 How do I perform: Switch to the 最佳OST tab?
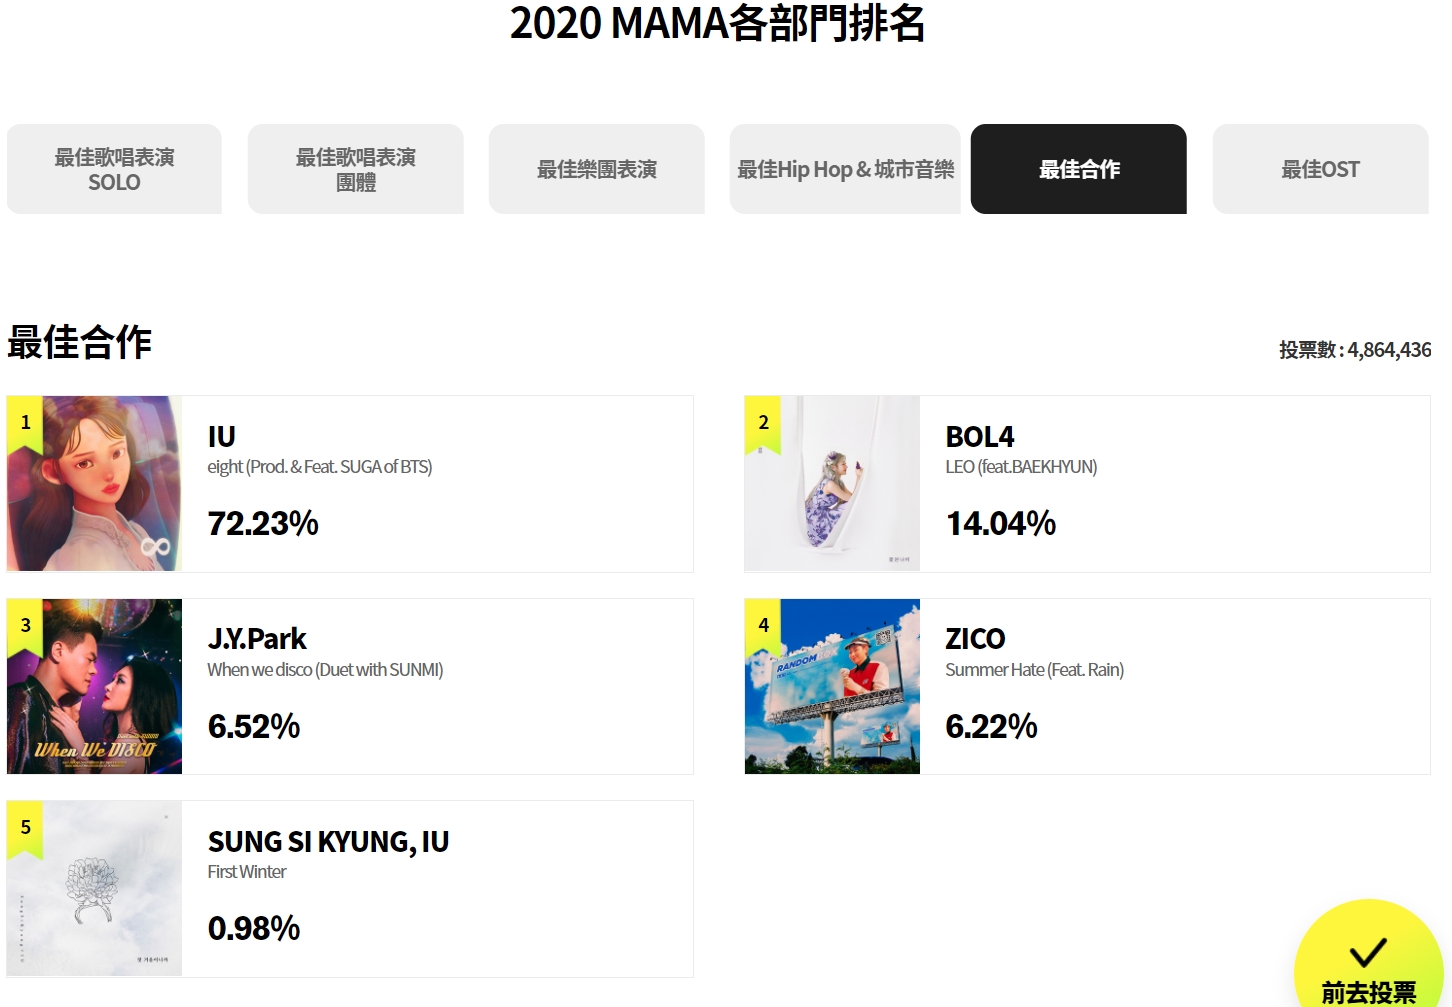(1321, 169)
